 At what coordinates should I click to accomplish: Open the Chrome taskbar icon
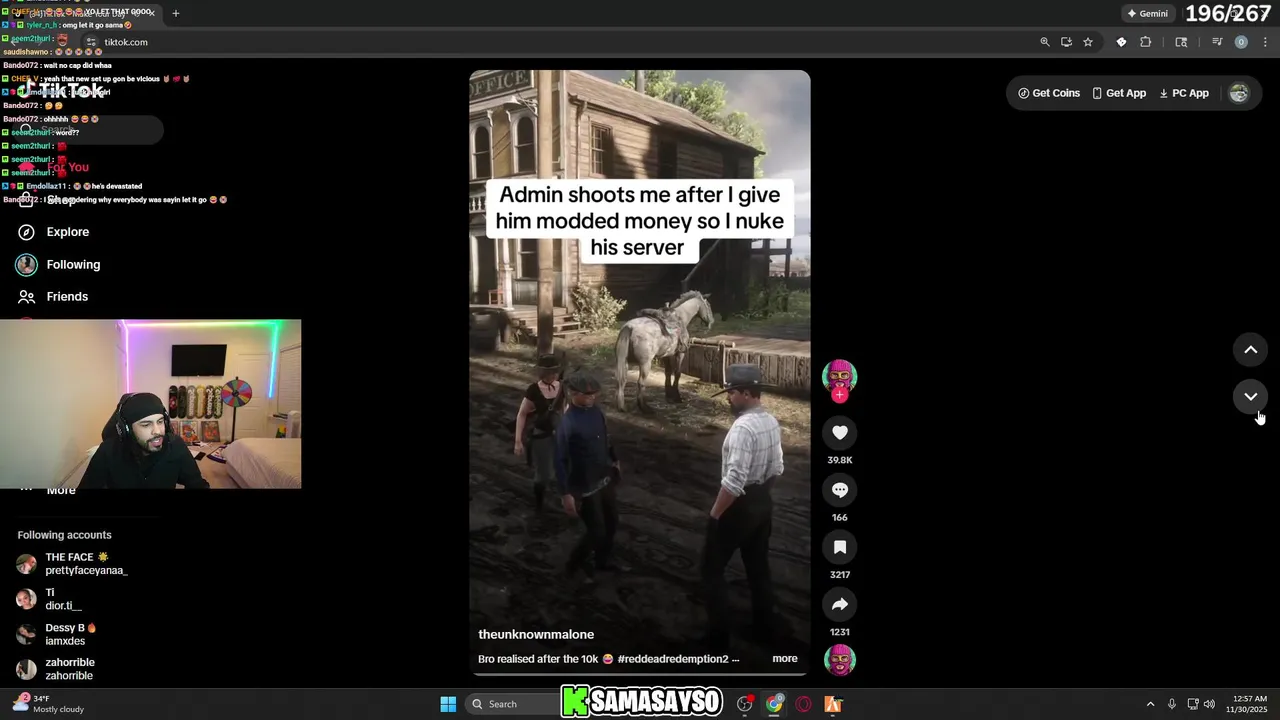click(x=774, y=704)
